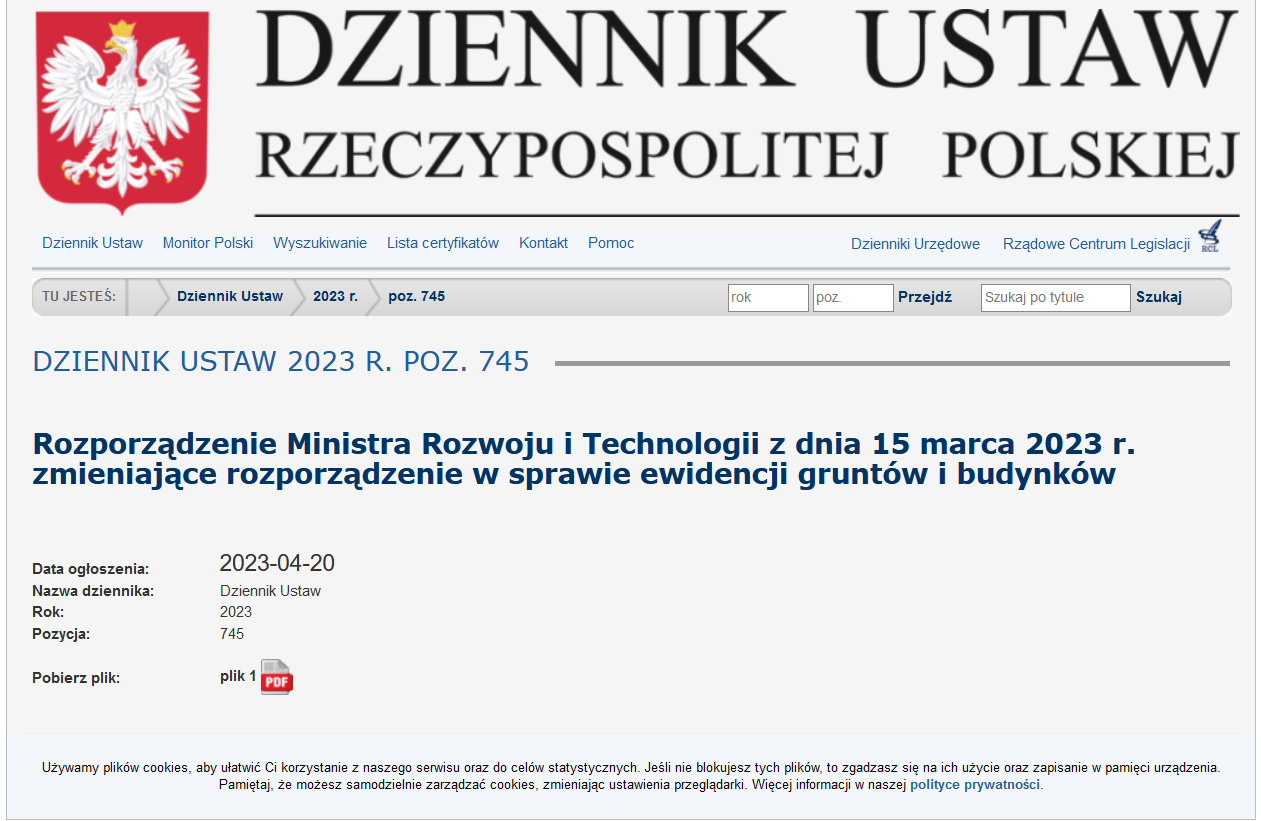The image size is (1261, 821).
Task: Switch to Monitor Polski section
Action: pyautogui.click(x=208, y=242)
